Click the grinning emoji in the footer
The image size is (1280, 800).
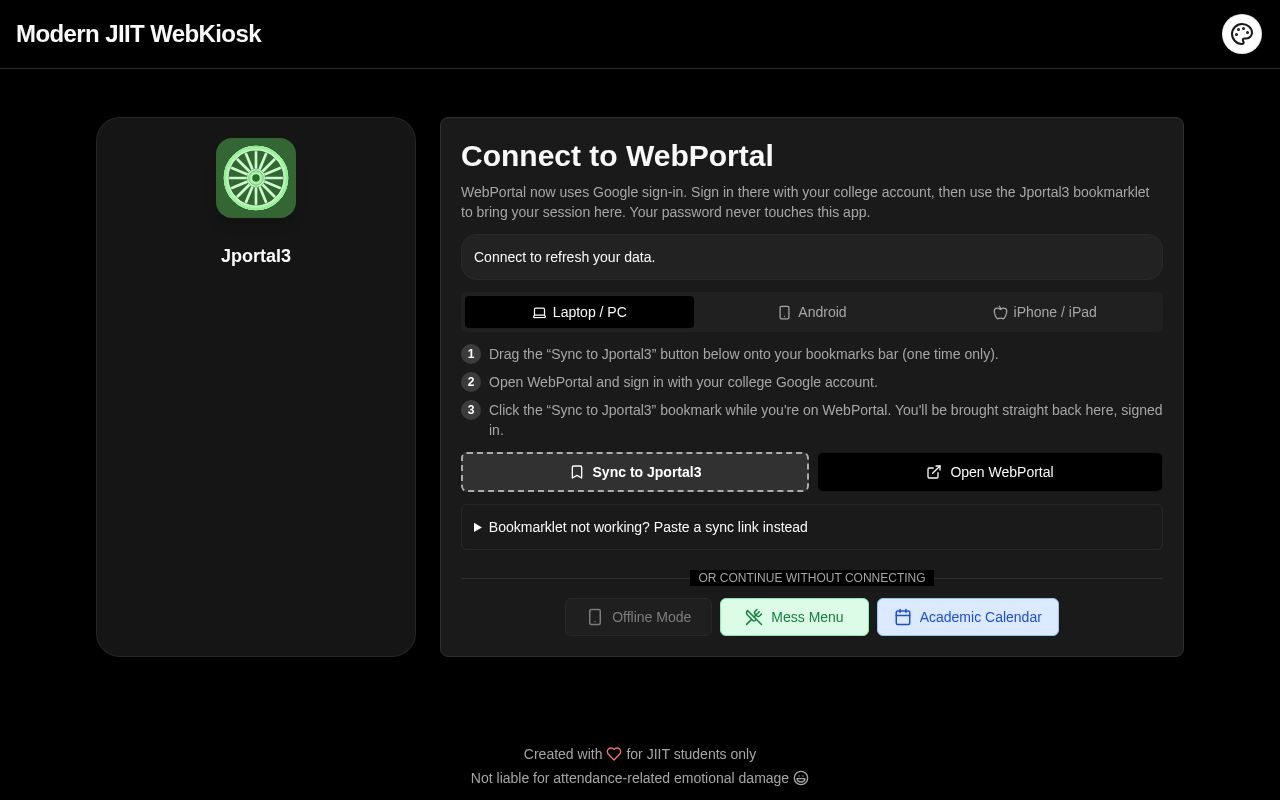coord(801,778)
